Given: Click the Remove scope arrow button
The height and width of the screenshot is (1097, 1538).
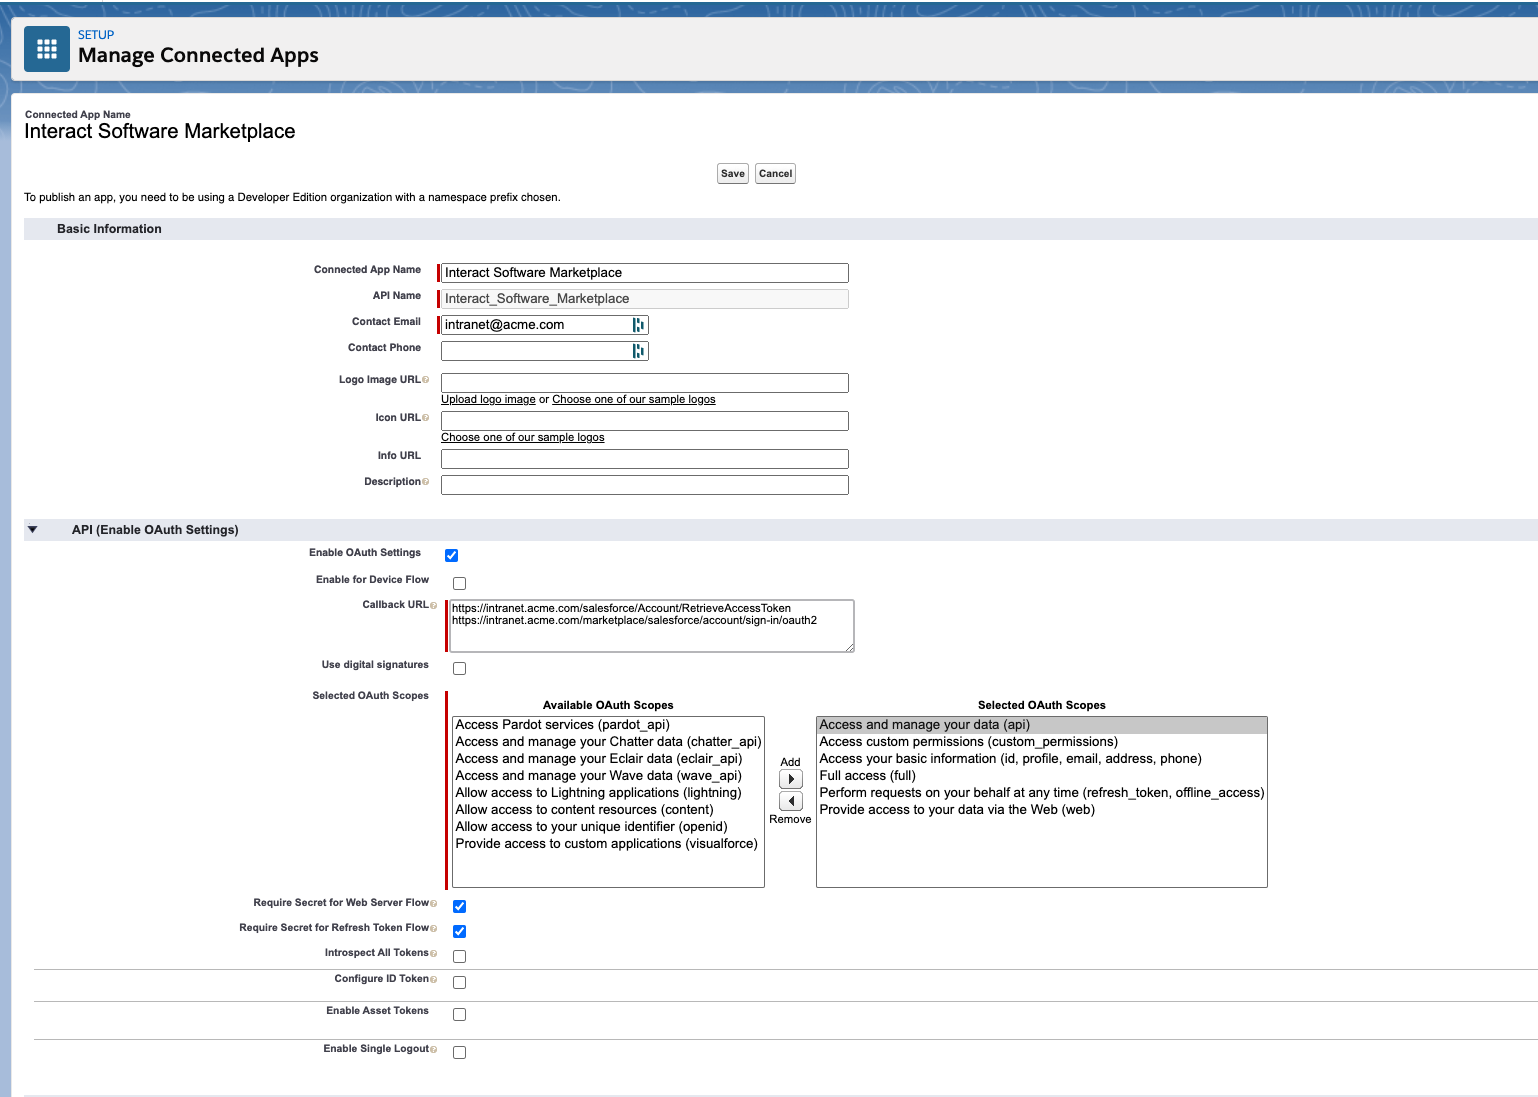Looking at the screenshot, I should click(x=791, y=801).
